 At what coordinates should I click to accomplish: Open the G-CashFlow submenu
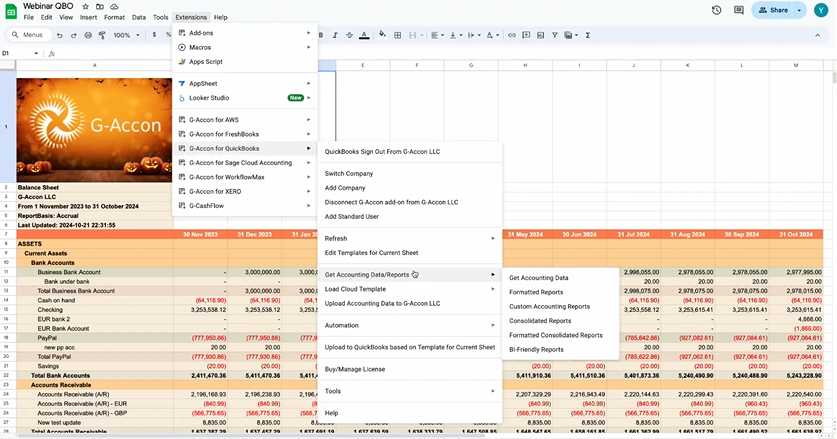point(245,206)
